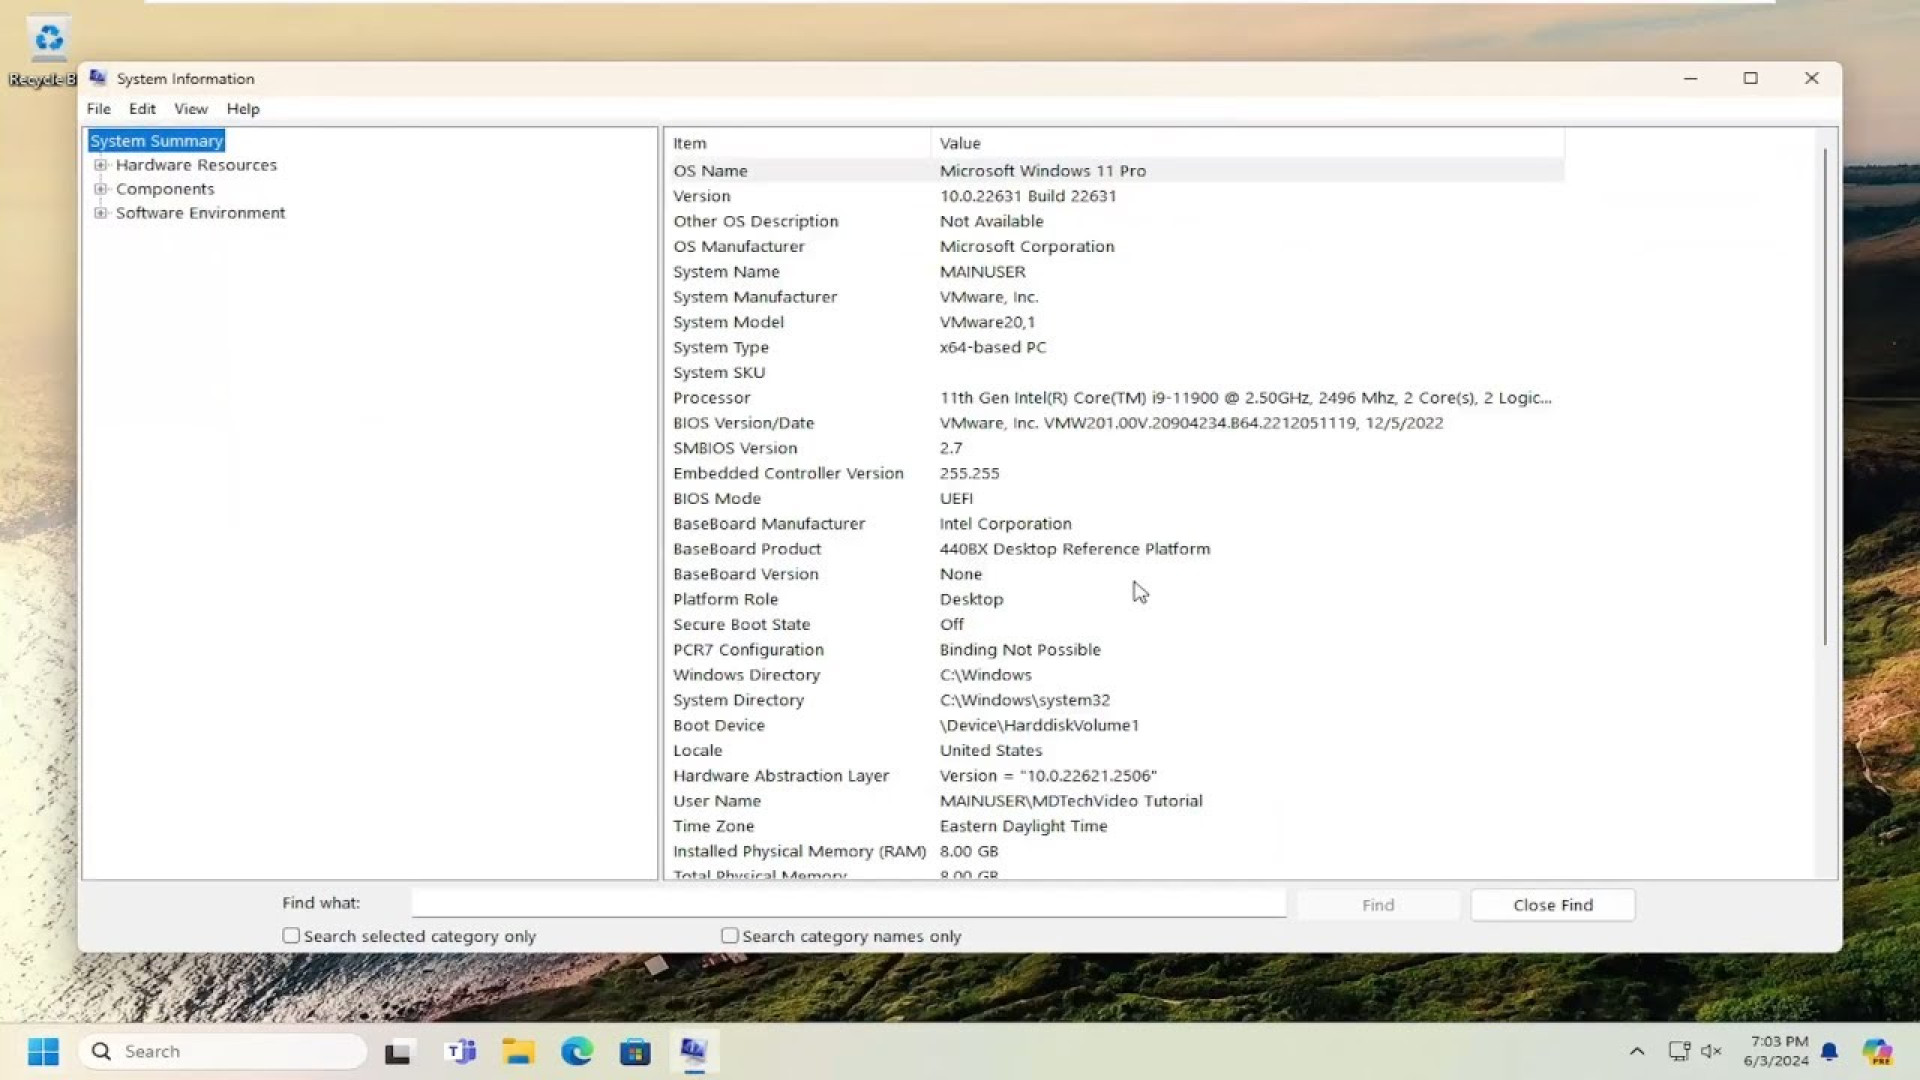The width and height of the screenshot is (1920, 1080).
Task: Select the Hardware Resources tree label
Action: 196,165
